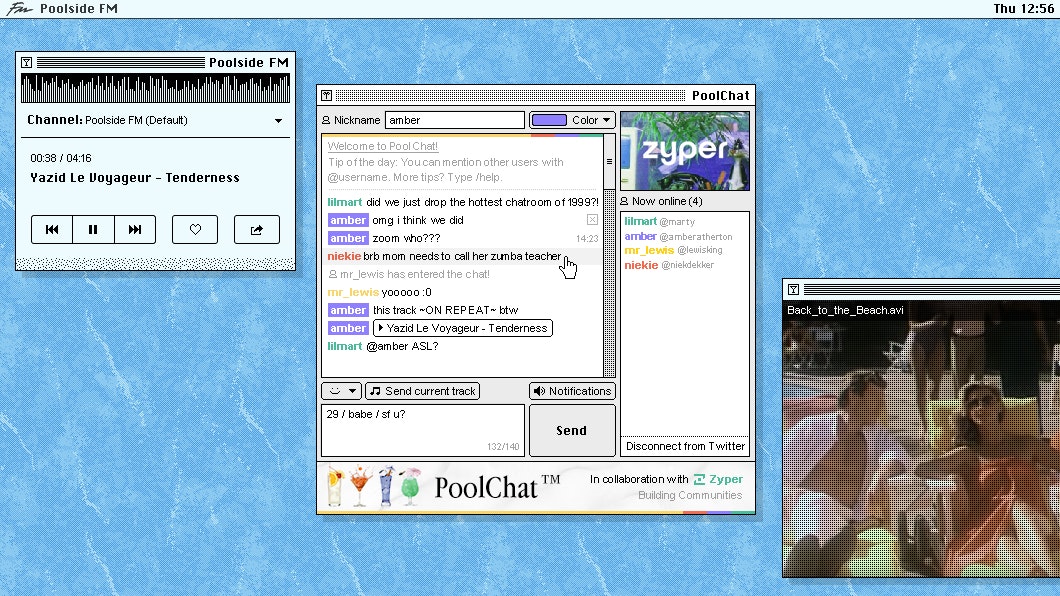Skip to next track in Poolside FM player
The height and width of the screenshot is (596, 1060).
[135, 230]
